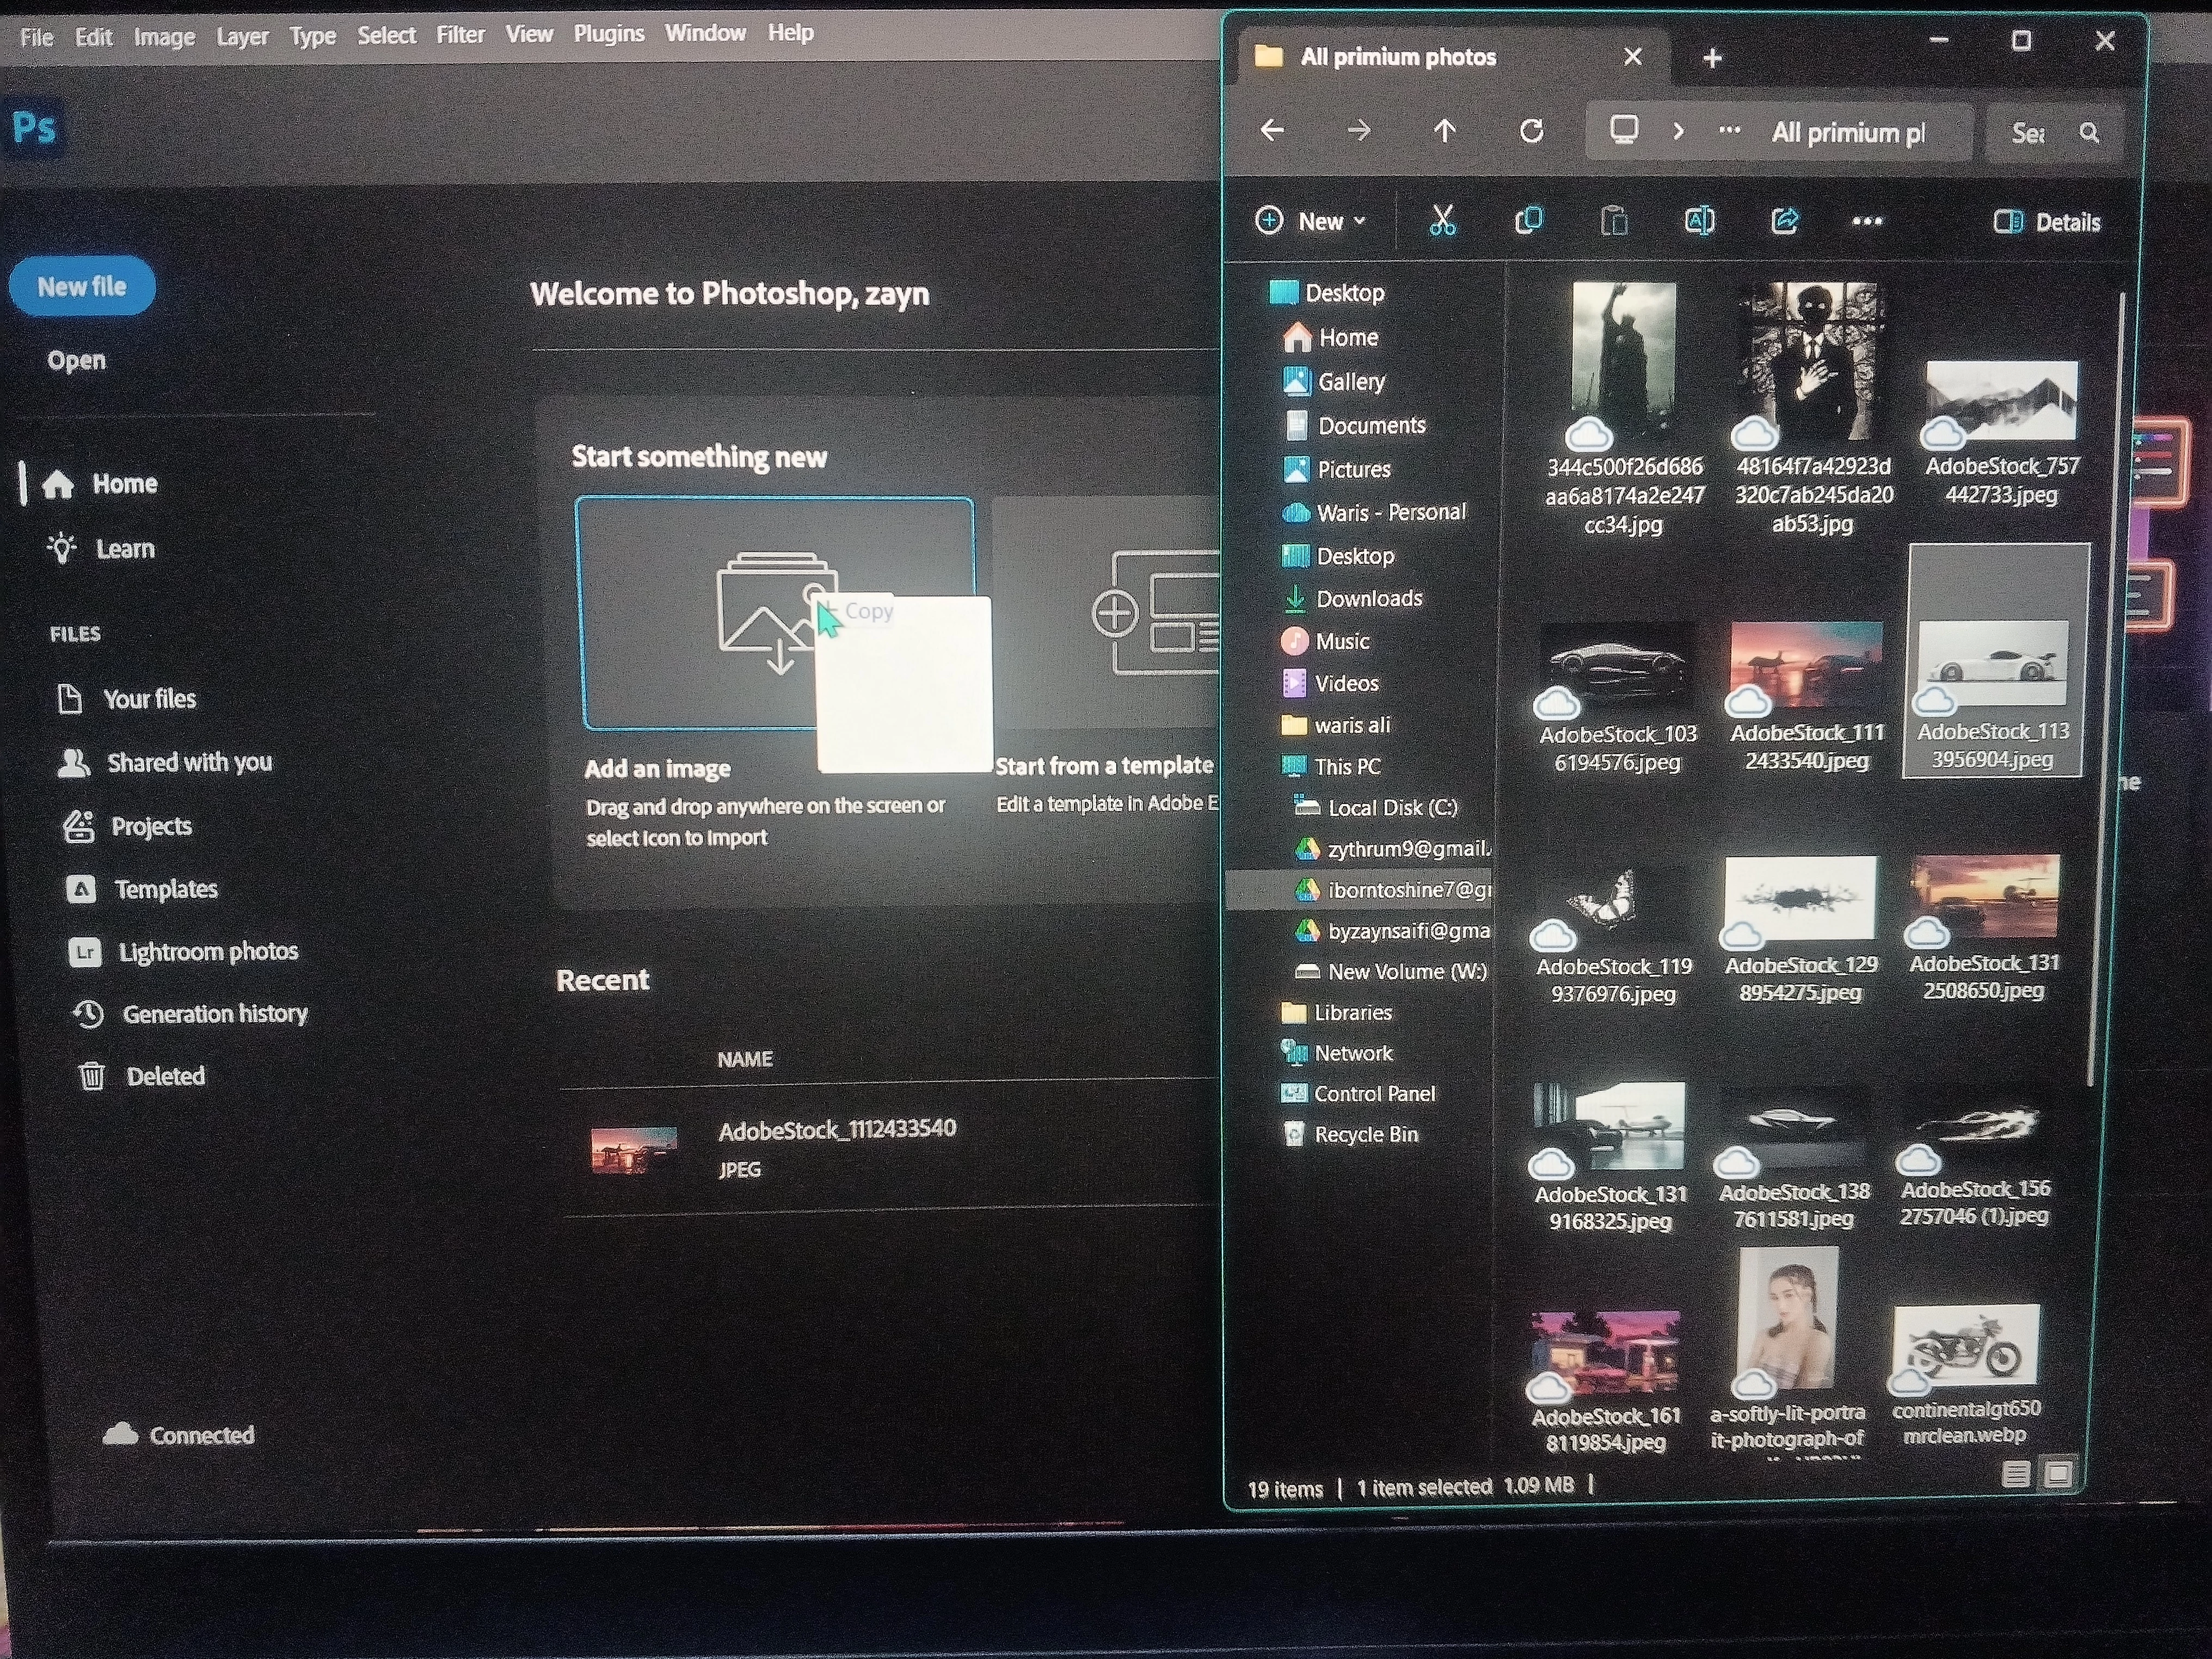Screen dimensions: 2212x1659
Task: Expand the New dropdown in Explorer
Action: (x=1311, y=221)
